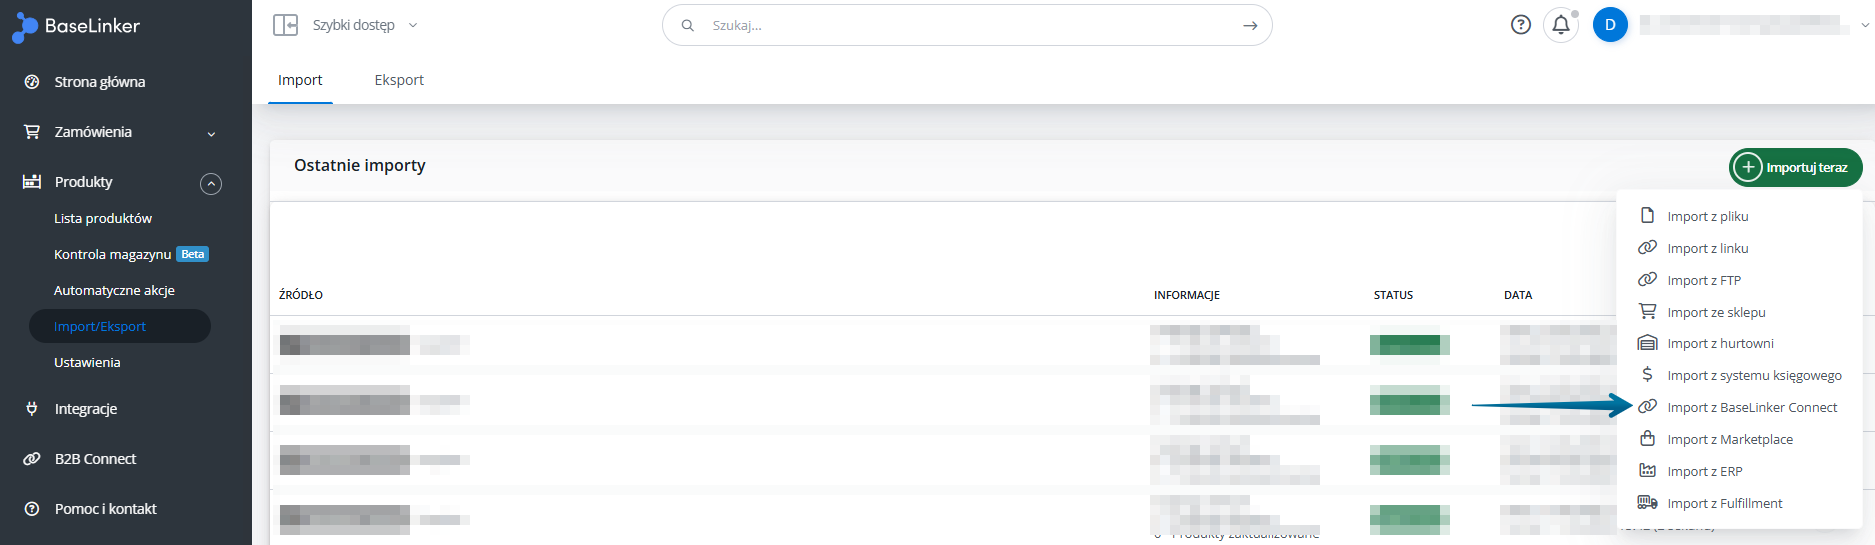The width and height of the screenshot is (1875, 545).
Task: Click the link icon for Import z FTP
Action: coord(1647,279)
